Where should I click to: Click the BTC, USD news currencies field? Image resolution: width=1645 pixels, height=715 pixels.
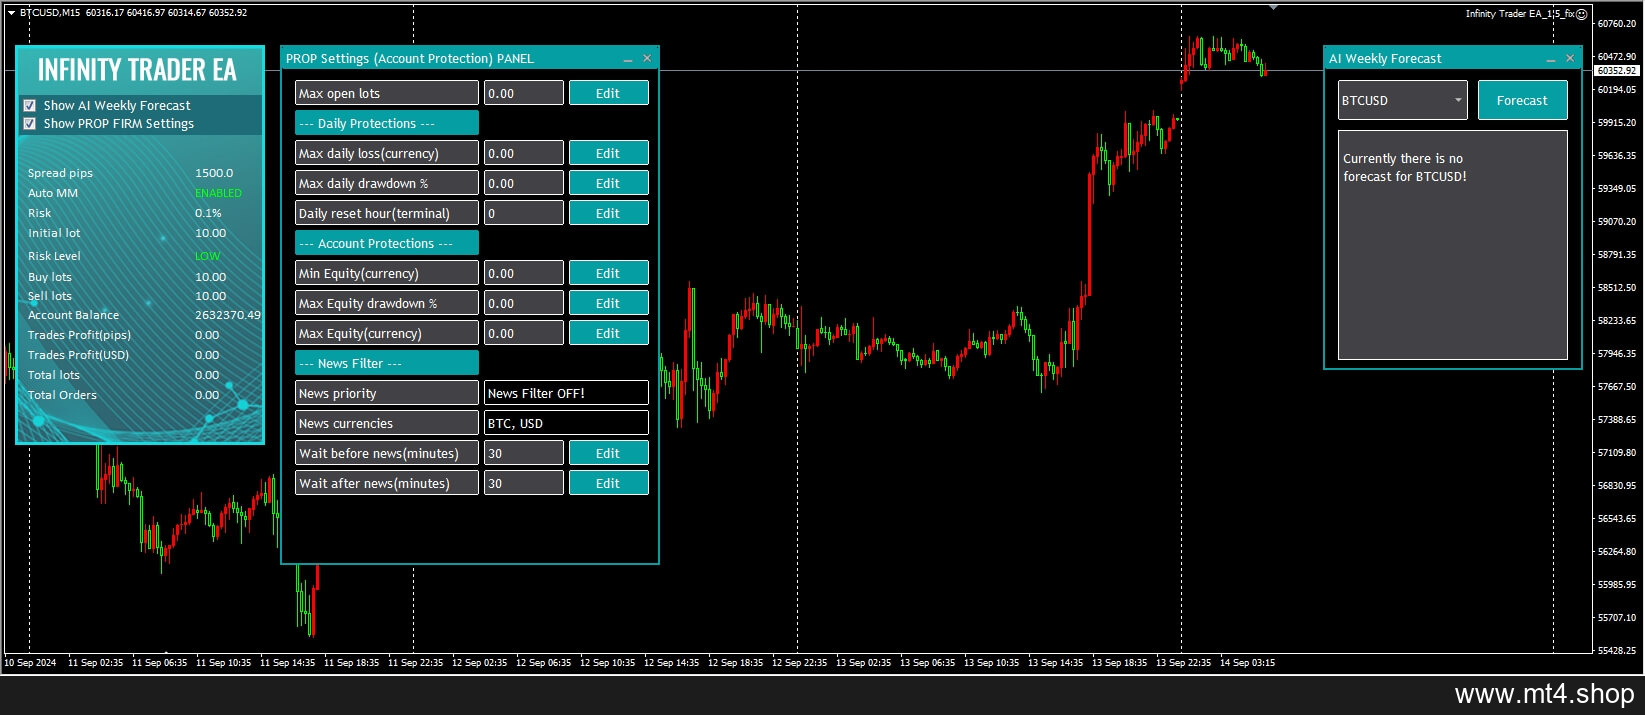566,423
